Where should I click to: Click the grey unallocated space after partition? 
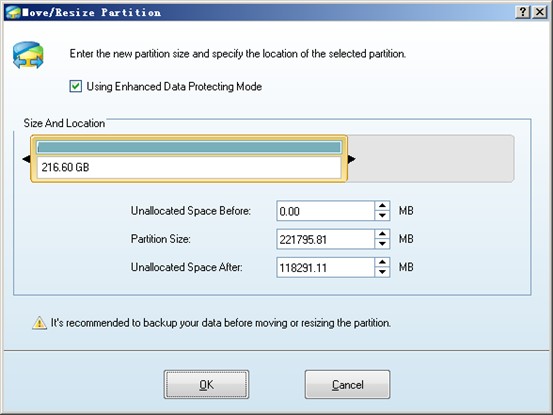click(431, 159)
